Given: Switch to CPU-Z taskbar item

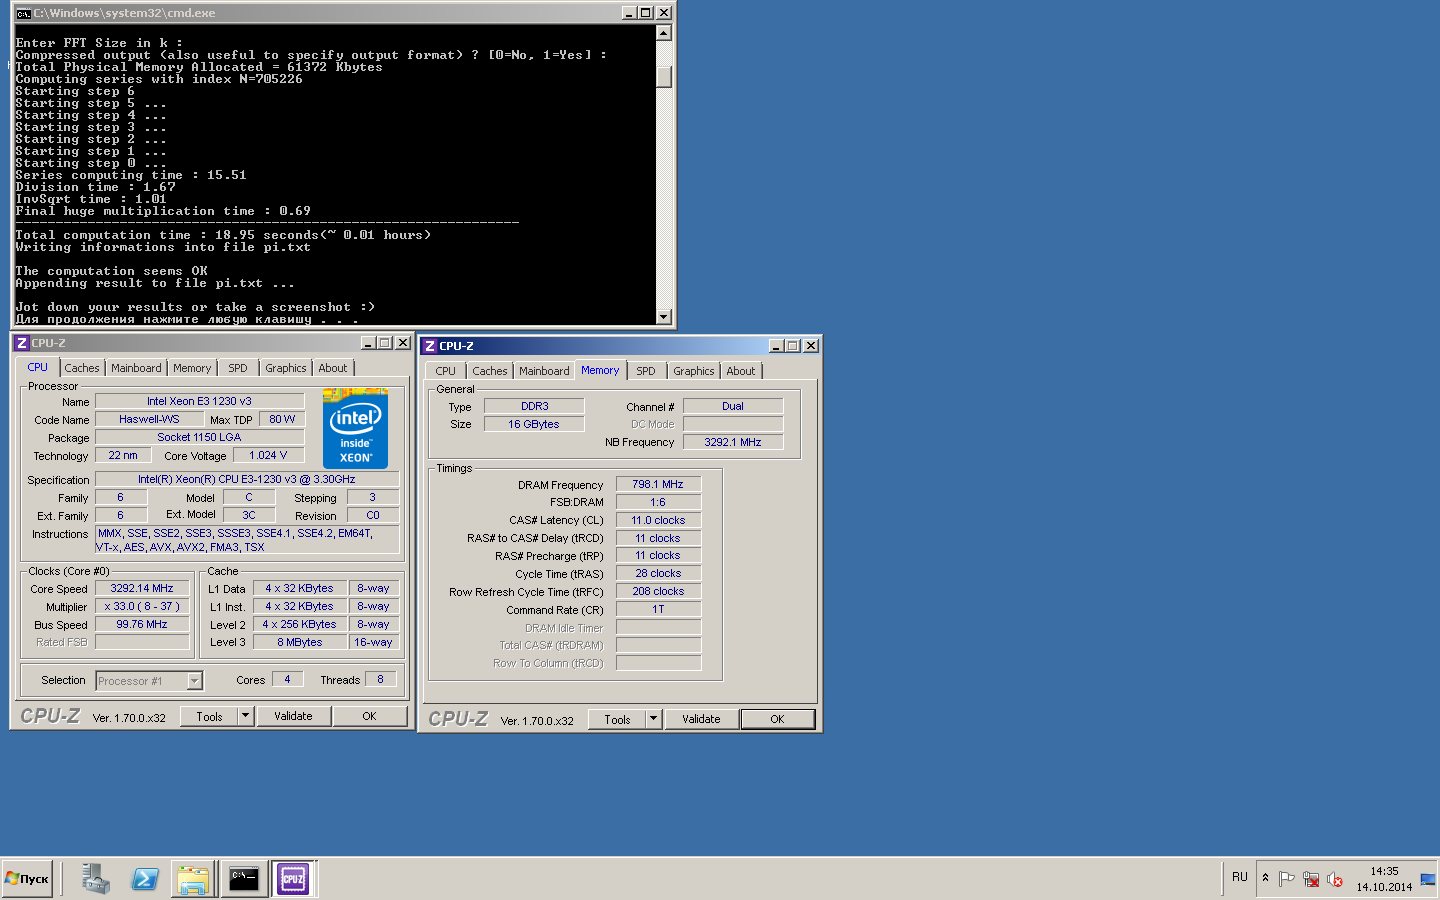Looking at the screenshot, I should click(293, 879).
